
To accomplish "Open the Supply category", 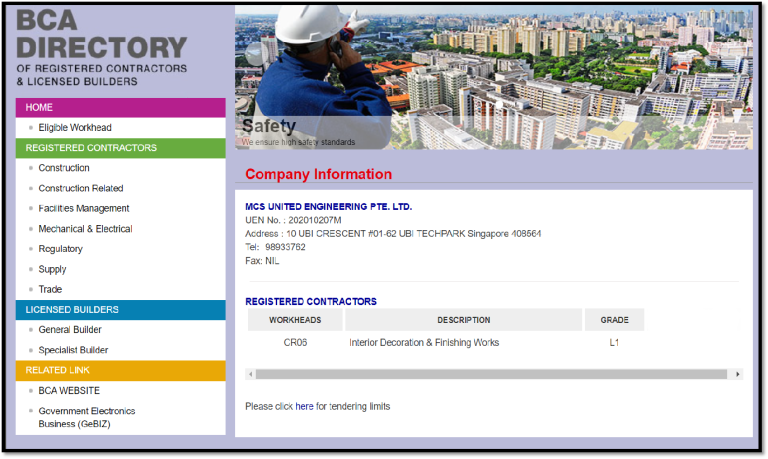I will point(52,269).
